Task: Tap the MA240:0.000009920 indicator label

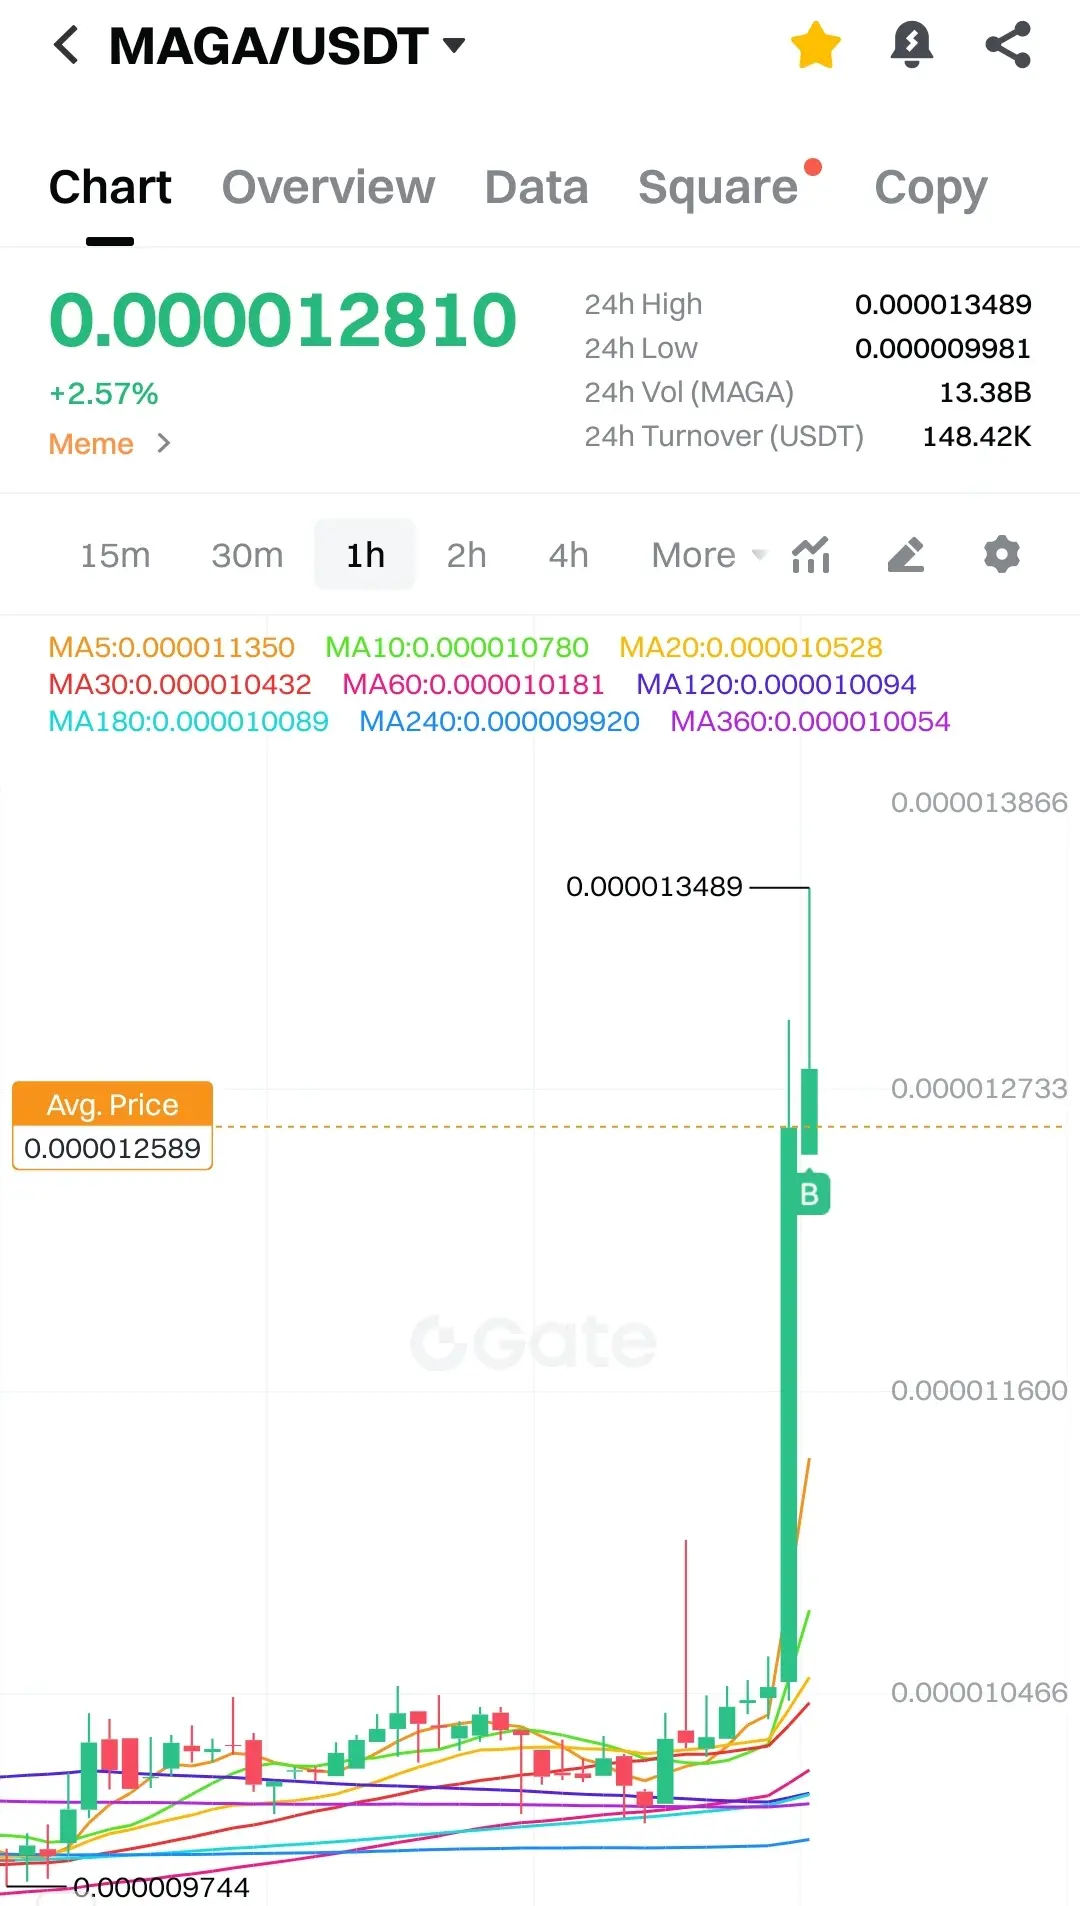Action: pos(499,721)
